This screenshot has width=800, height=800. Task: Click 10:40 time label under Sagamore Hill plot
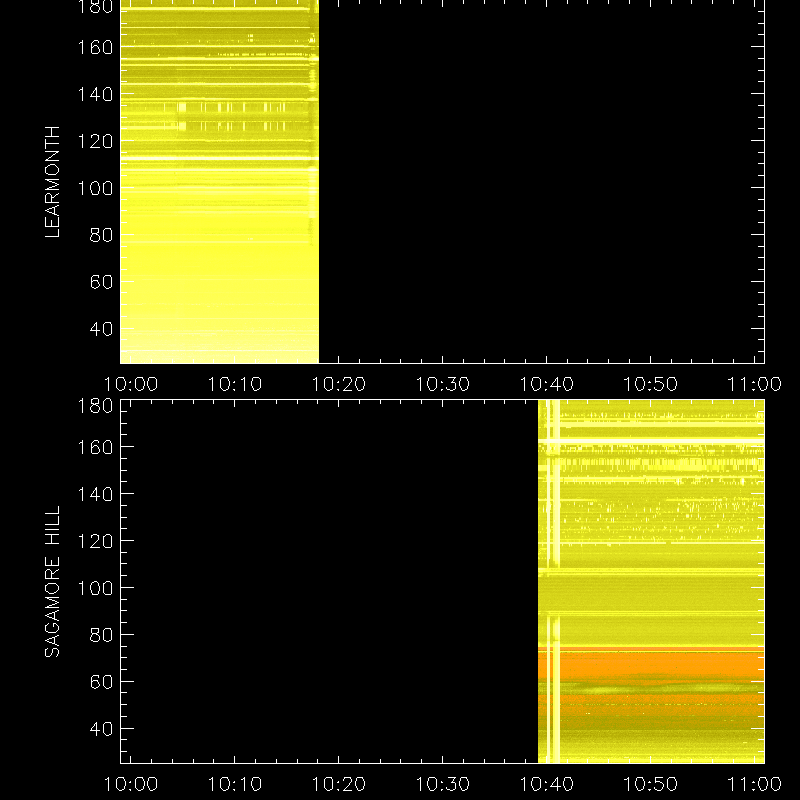(x=546, y=784)
